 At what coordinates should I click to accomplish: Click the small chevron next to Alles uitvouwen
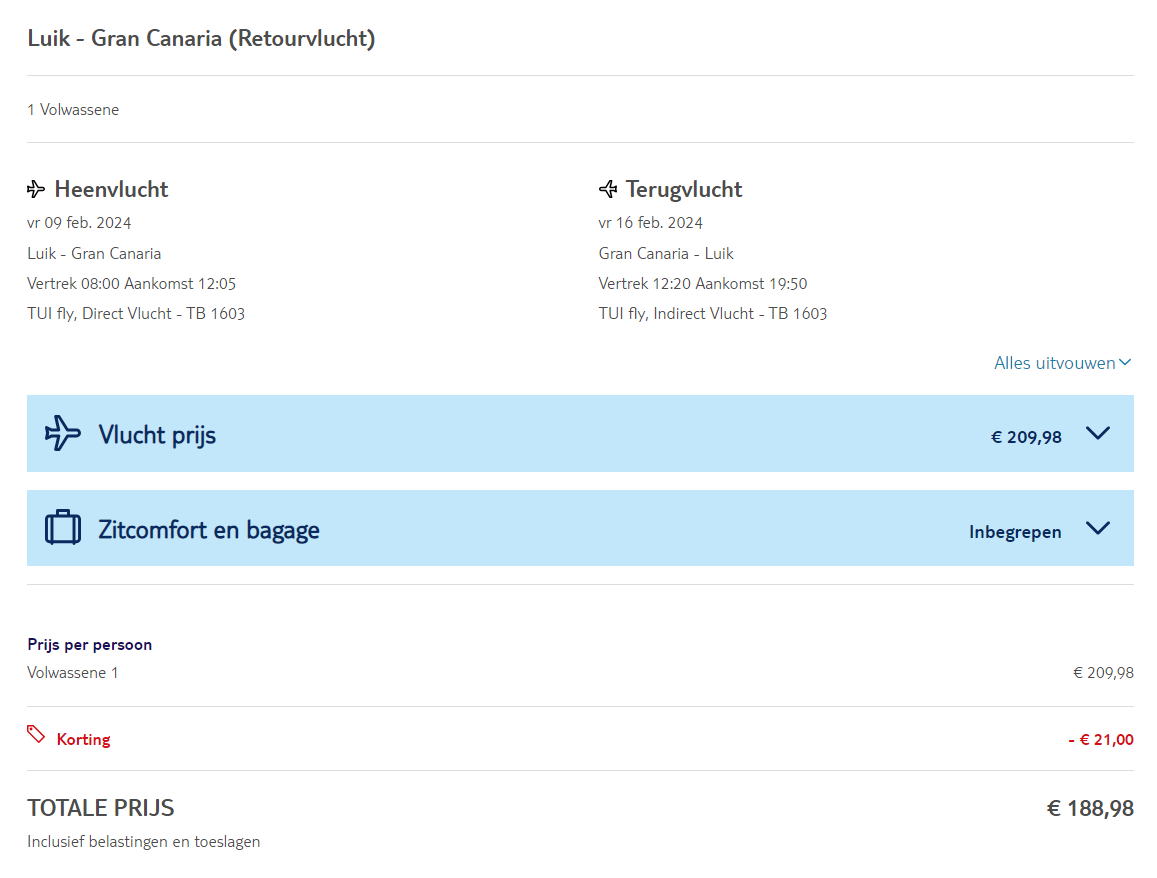(x=1126, y=363)
